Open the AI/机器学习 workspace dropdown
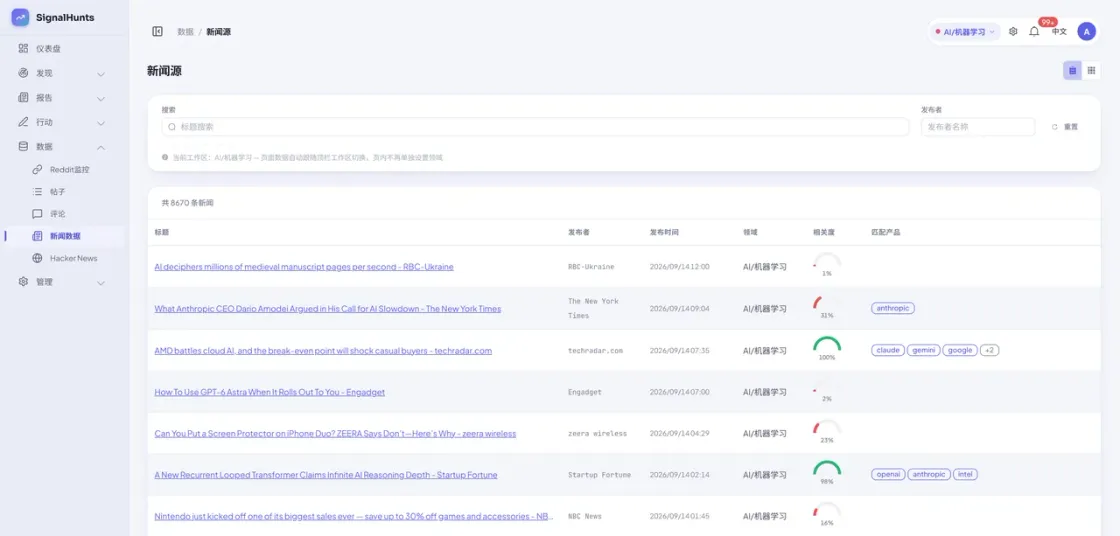This screenshot has width=1120, height=536. [x=964, y=31]
